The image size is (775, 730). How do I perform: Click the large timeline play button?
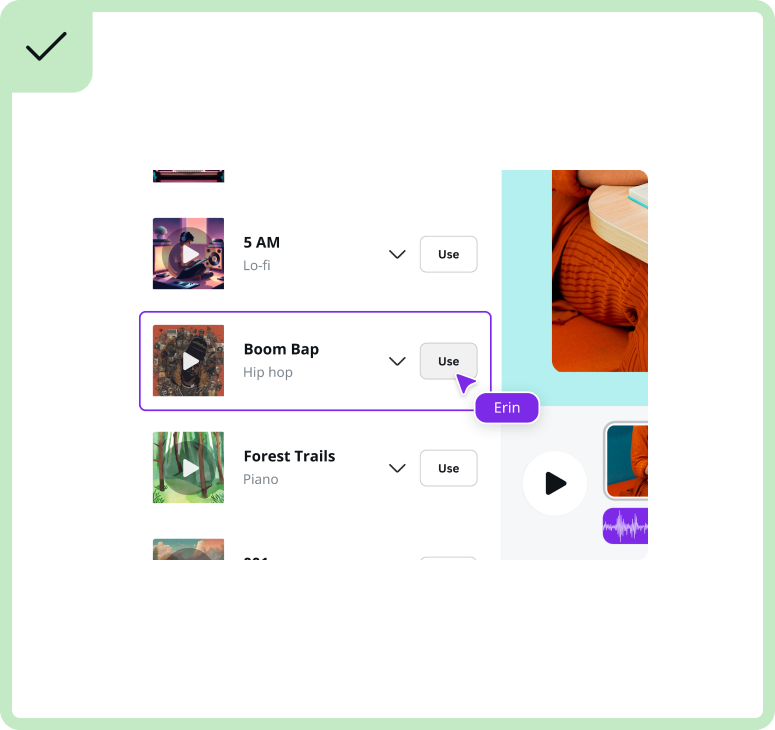pyautogui.click(x=555, y=483)
